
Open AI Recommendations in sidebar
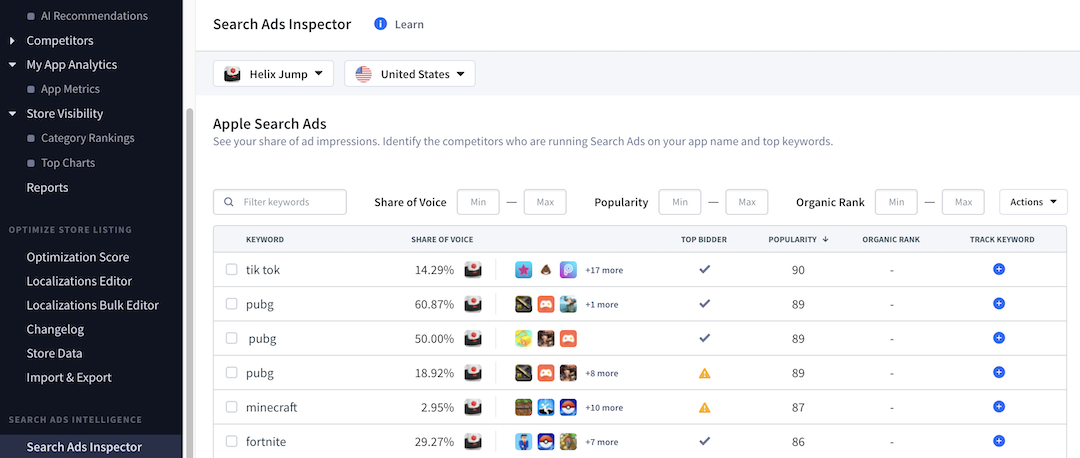[94, 15]
